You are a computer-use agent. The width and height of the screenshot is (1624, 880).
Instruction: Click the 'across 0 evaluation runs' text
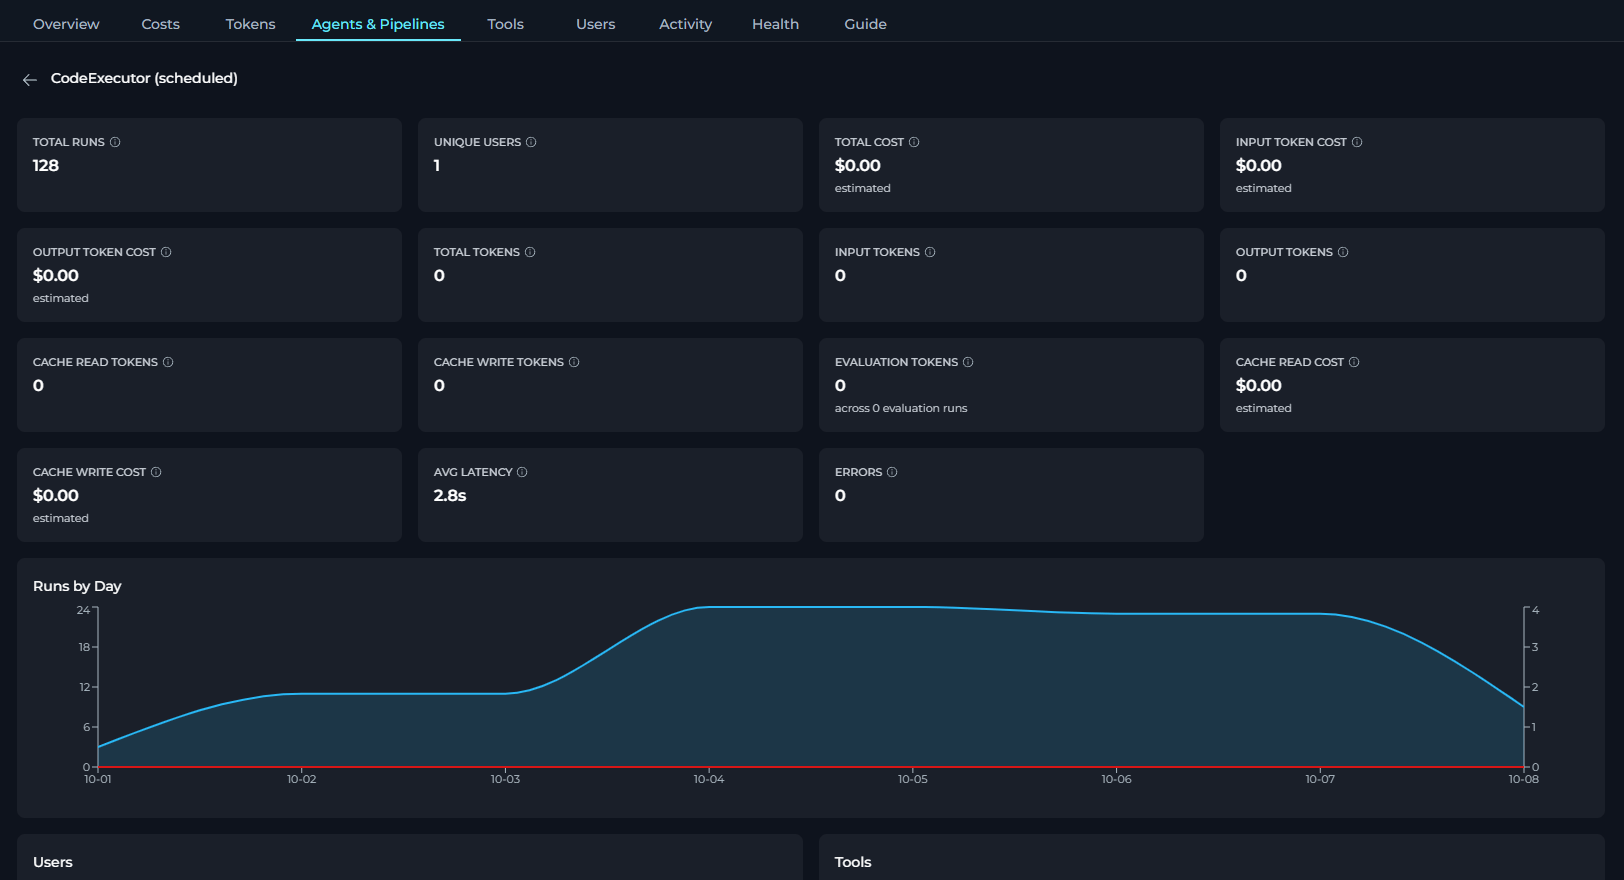(x=901, y=408)
